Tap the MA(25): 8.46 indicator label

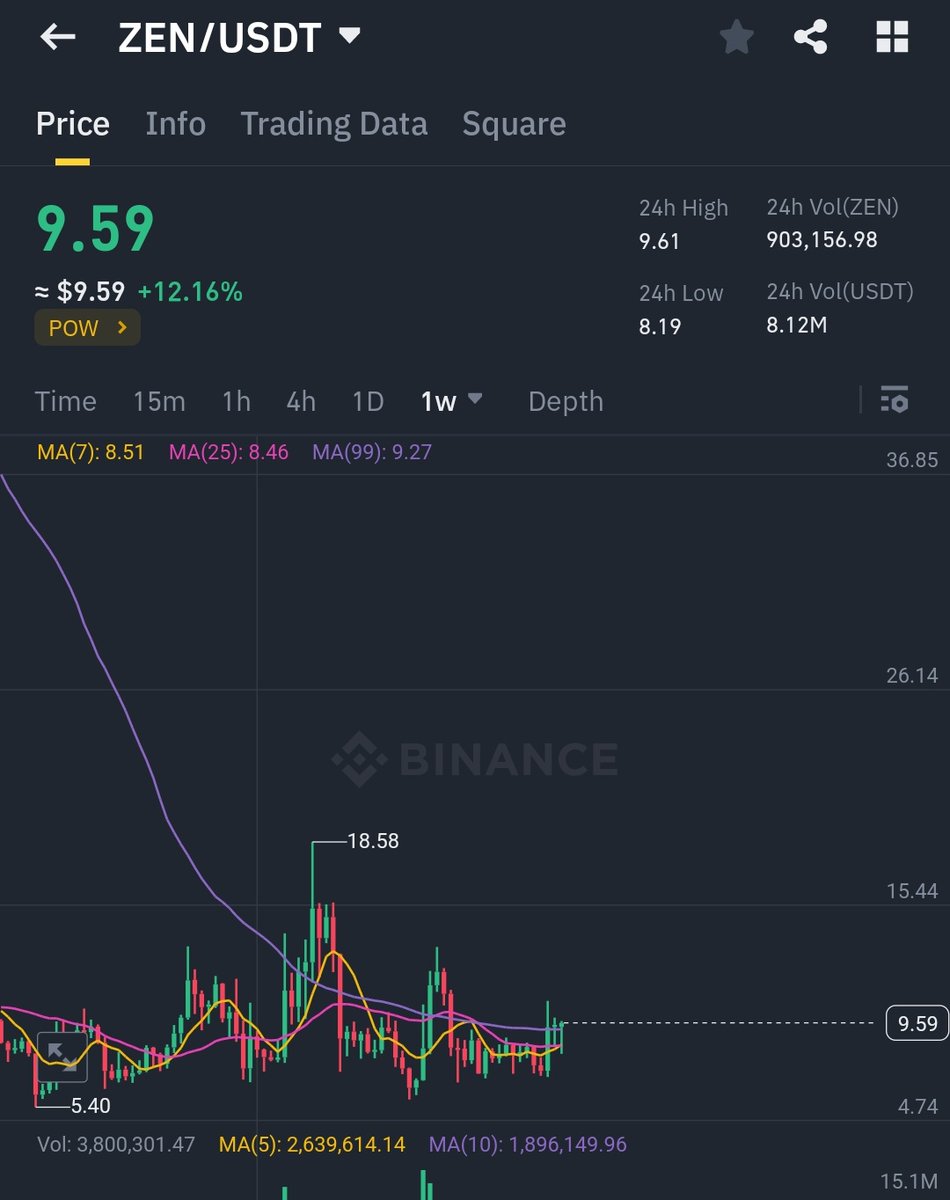[x=229, y=452]
